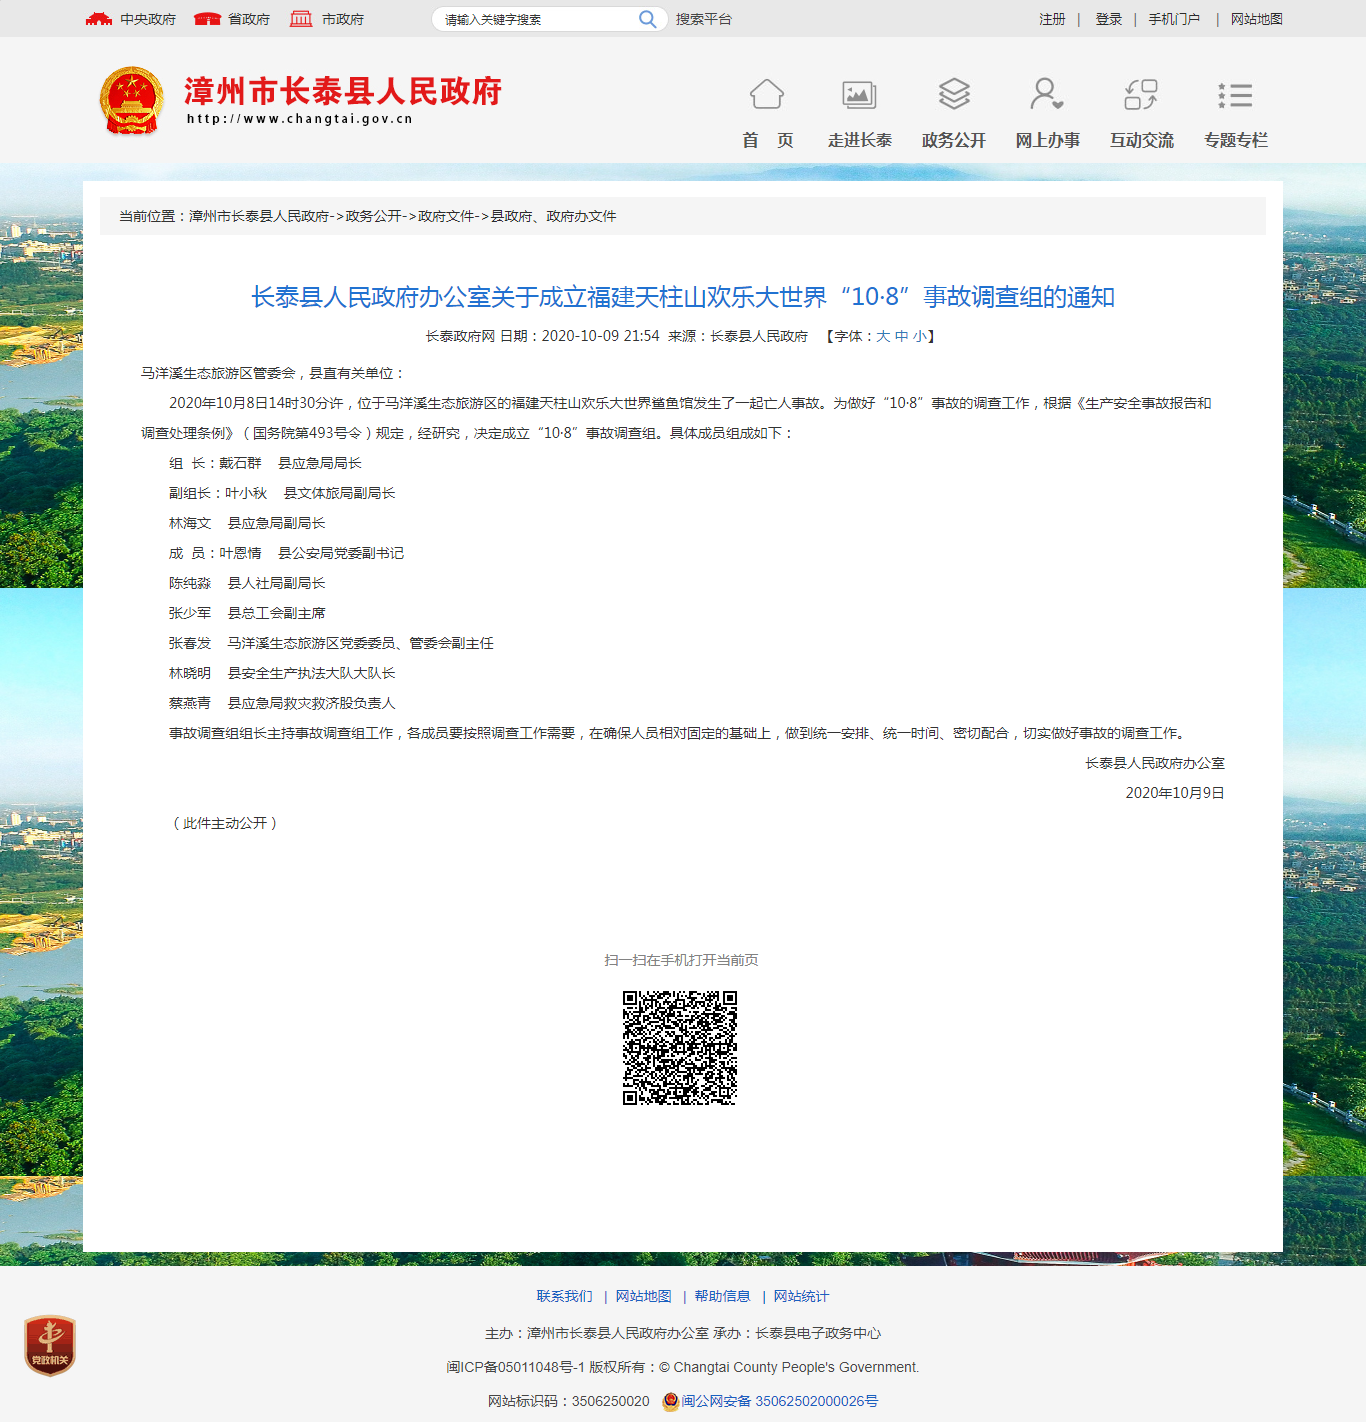This screenshot has width=1366, height=1422.
Task: Select 专题专栏 menu label
Action: pyautogui.click(x=1235, y=140)
